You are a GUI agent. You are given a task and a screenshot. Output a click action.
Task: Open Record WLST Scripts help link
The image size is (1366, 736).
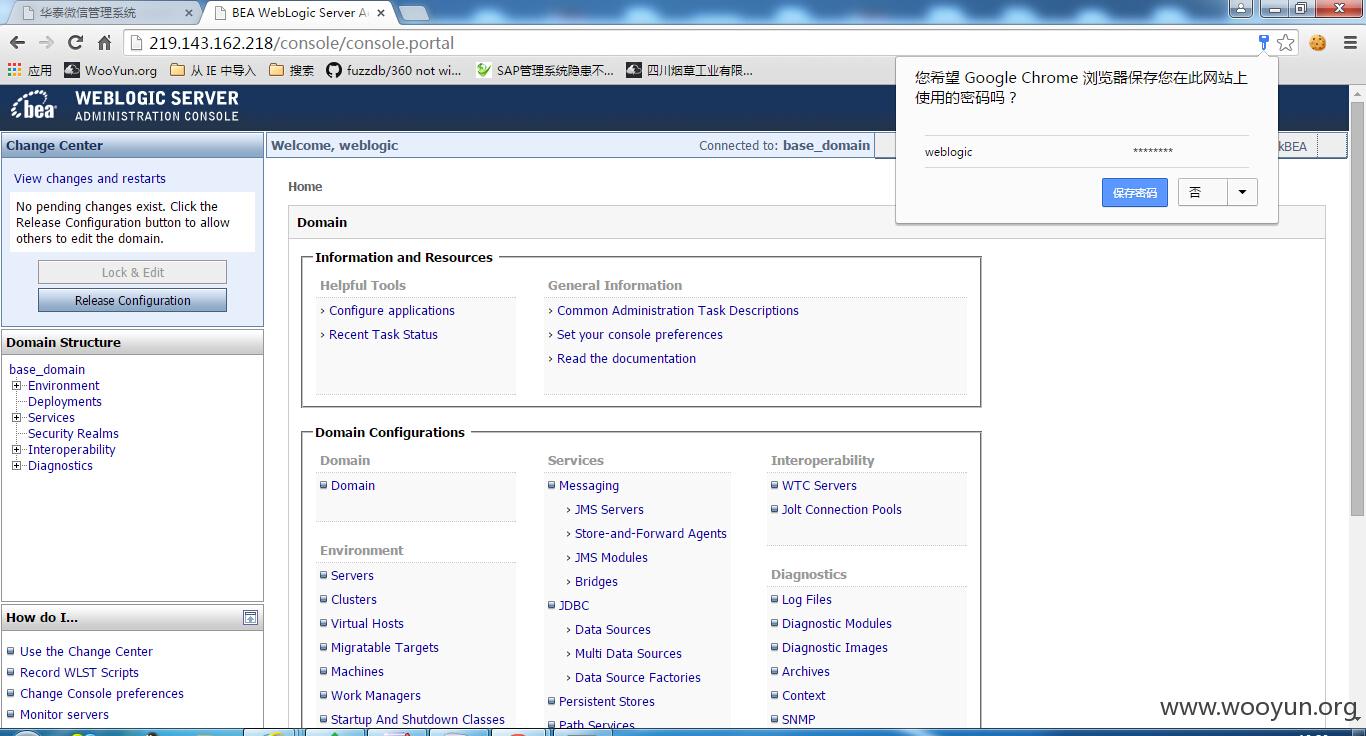coord(79,672)
